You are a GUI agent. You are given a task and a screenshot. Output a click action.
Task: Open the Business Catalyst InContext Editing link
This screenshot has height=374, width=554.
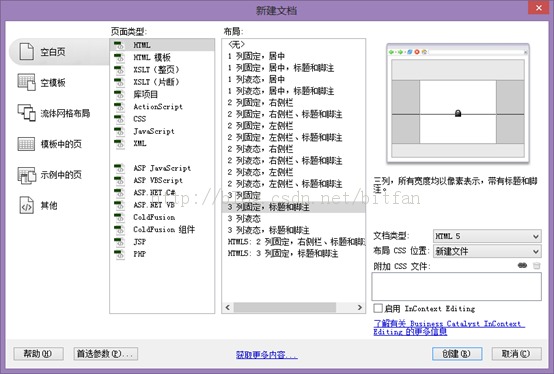tap(449, 327)
